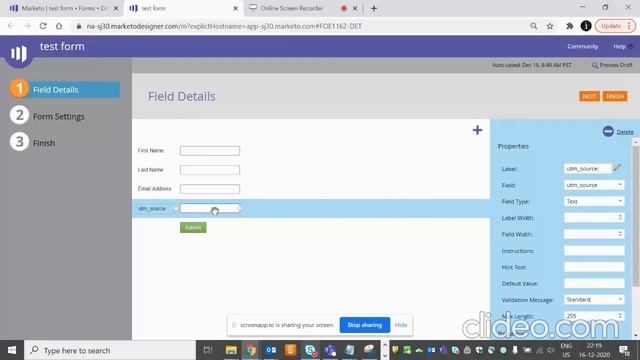Go to step 1 Field Details
The width and height of the screenshot is (640, 360).
point(65,89)
